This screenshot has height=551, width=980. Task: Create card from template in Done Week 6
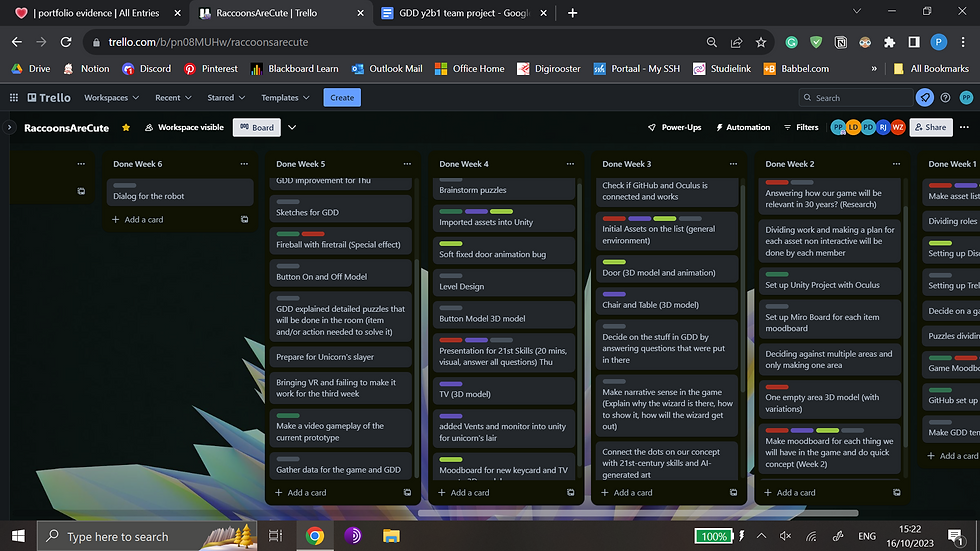tap(244, 219)
